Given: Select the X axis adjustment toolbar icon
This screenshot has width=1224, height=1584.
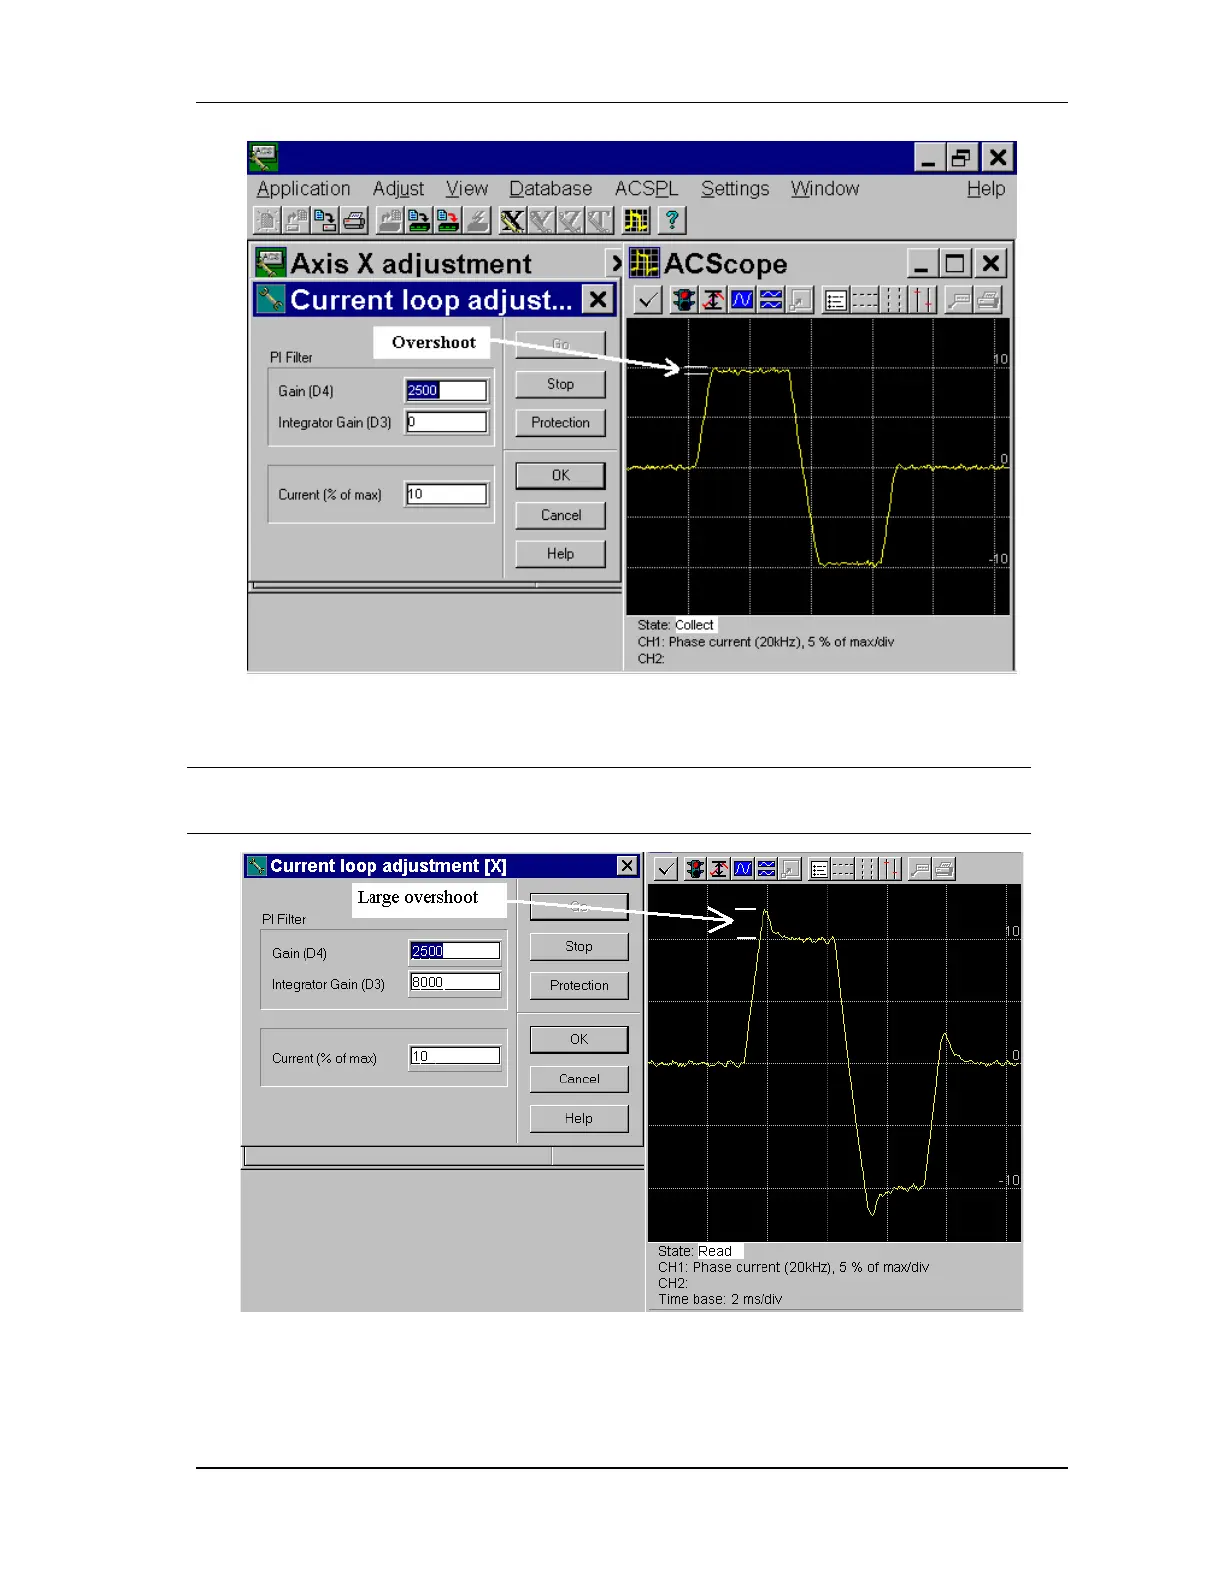Looking at the screenshot, I should 512,220.
